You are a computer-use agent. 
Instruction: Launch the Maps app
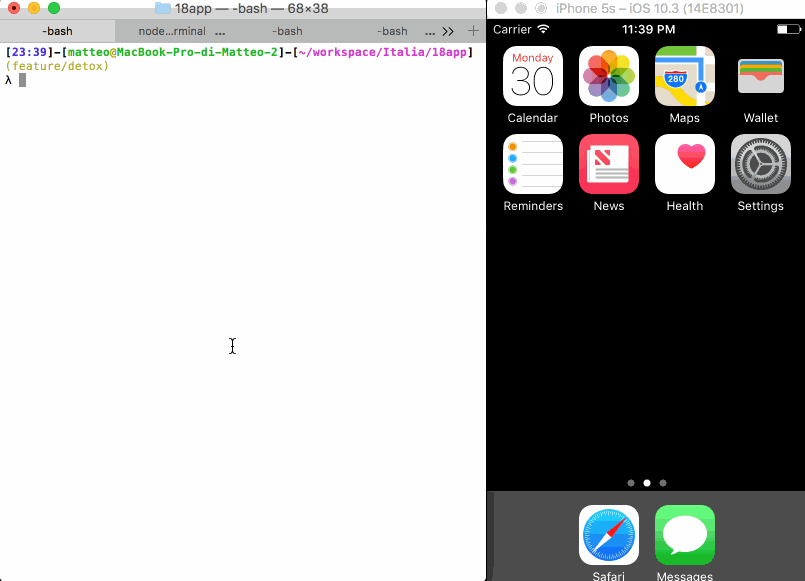coord(684,76)
